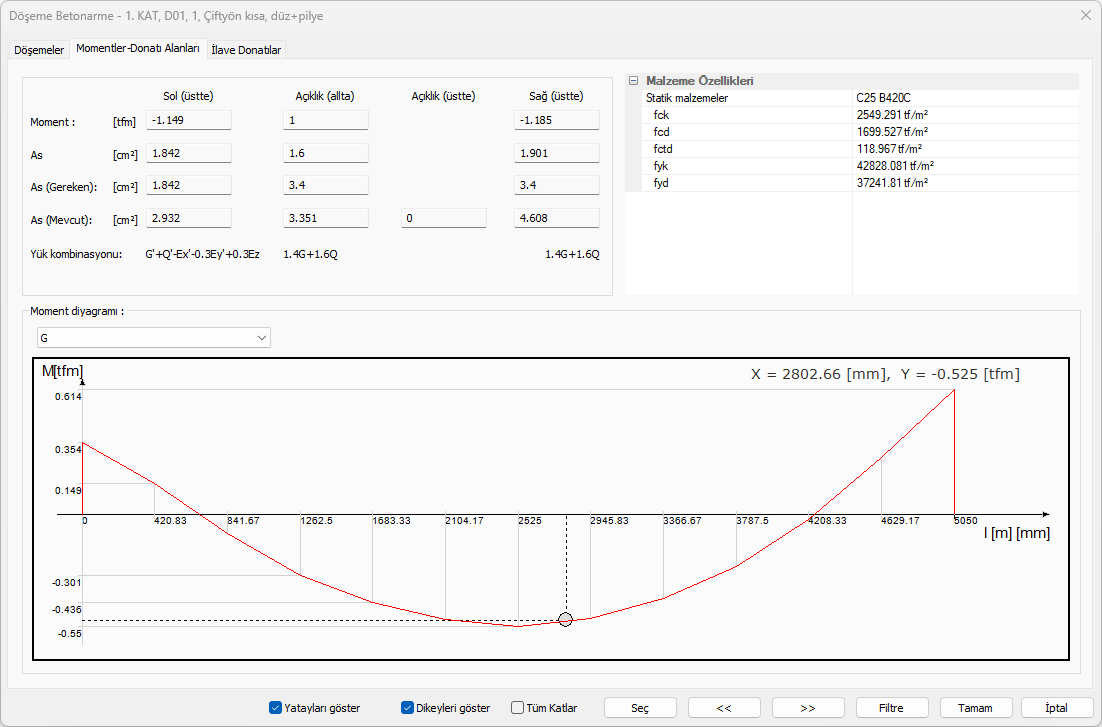
Task: Cancel the dialog with İptal
Action: pos(1056,708)
